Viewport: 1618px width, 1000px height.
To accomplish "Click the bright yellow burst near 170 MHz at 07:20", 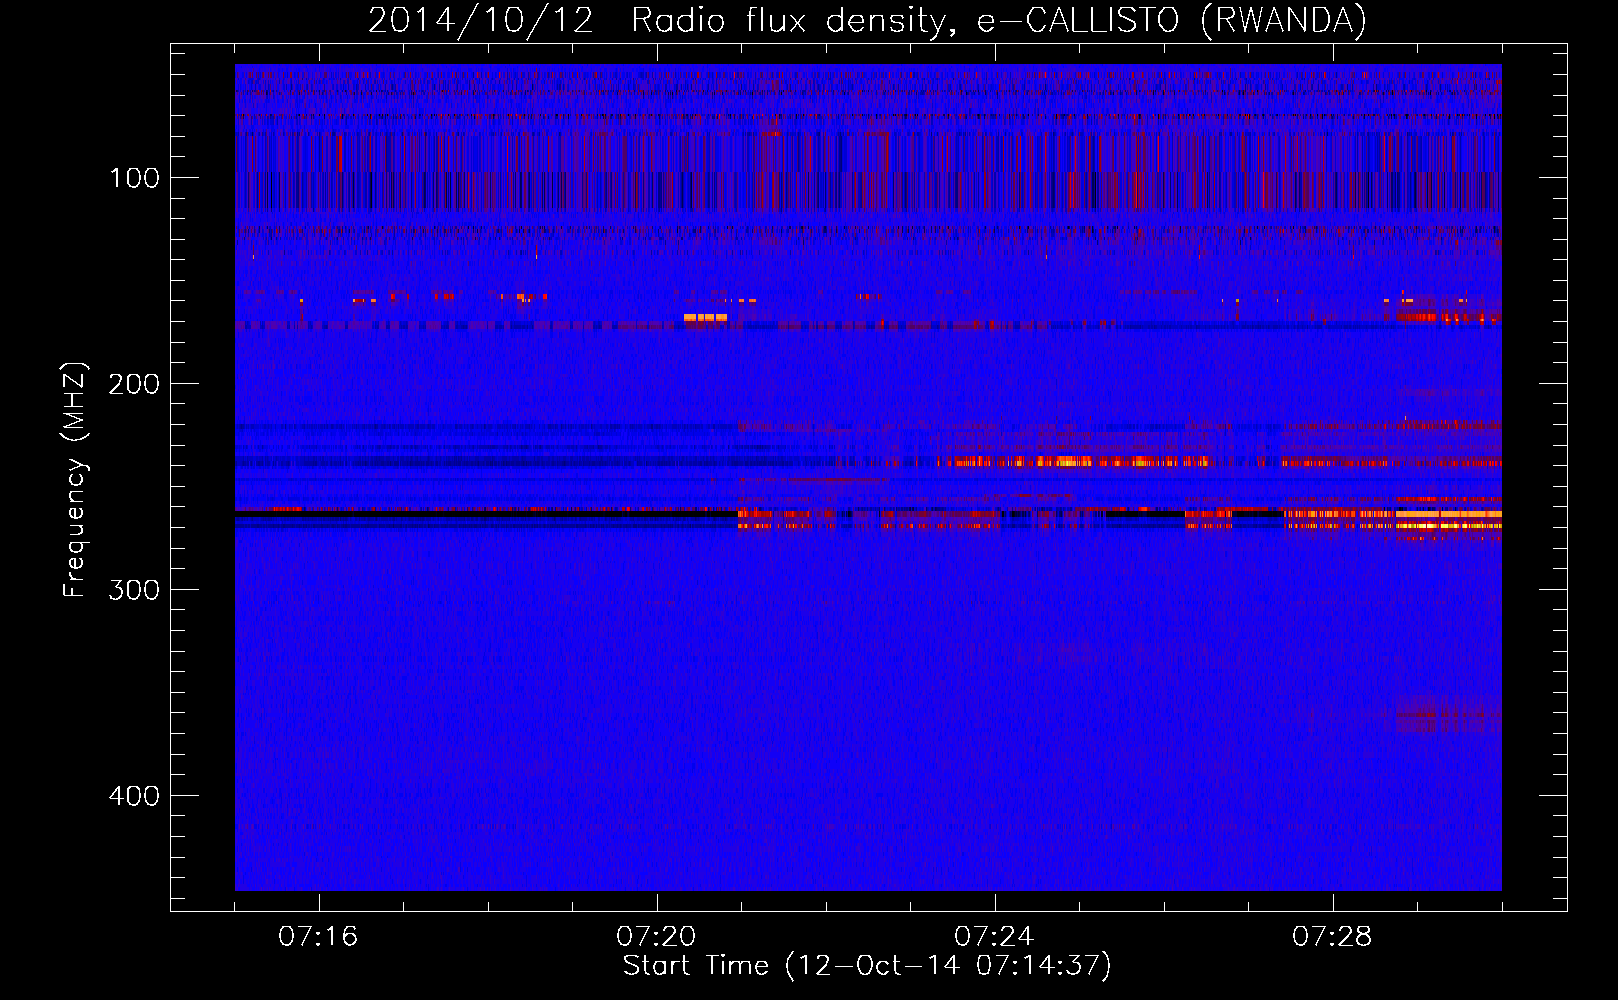I will pyautogui.click(x=705, y=318).
